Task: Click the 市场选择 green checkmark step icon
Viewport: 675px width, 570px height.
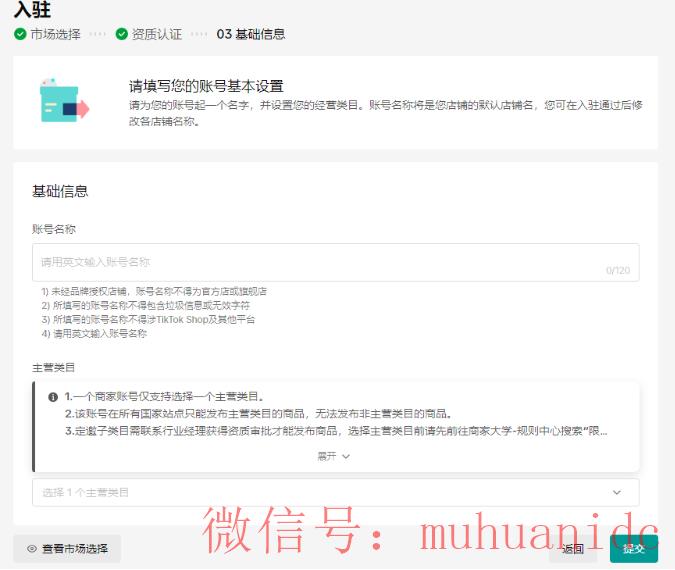Action: (x=20, y=34)
